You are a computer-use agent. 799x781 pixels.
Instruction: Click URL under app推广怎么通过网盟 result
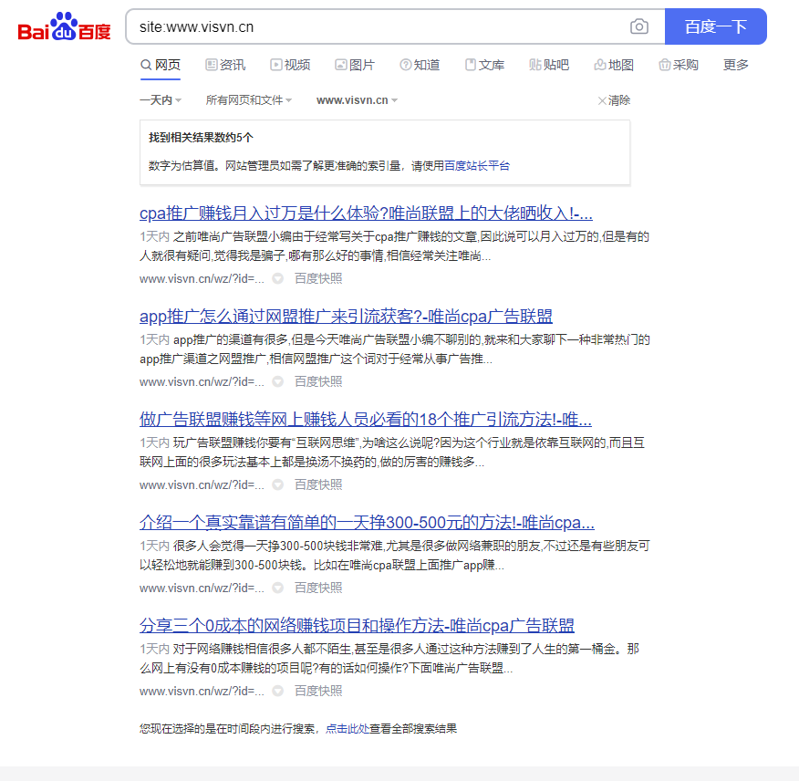(x=202, y=382)
